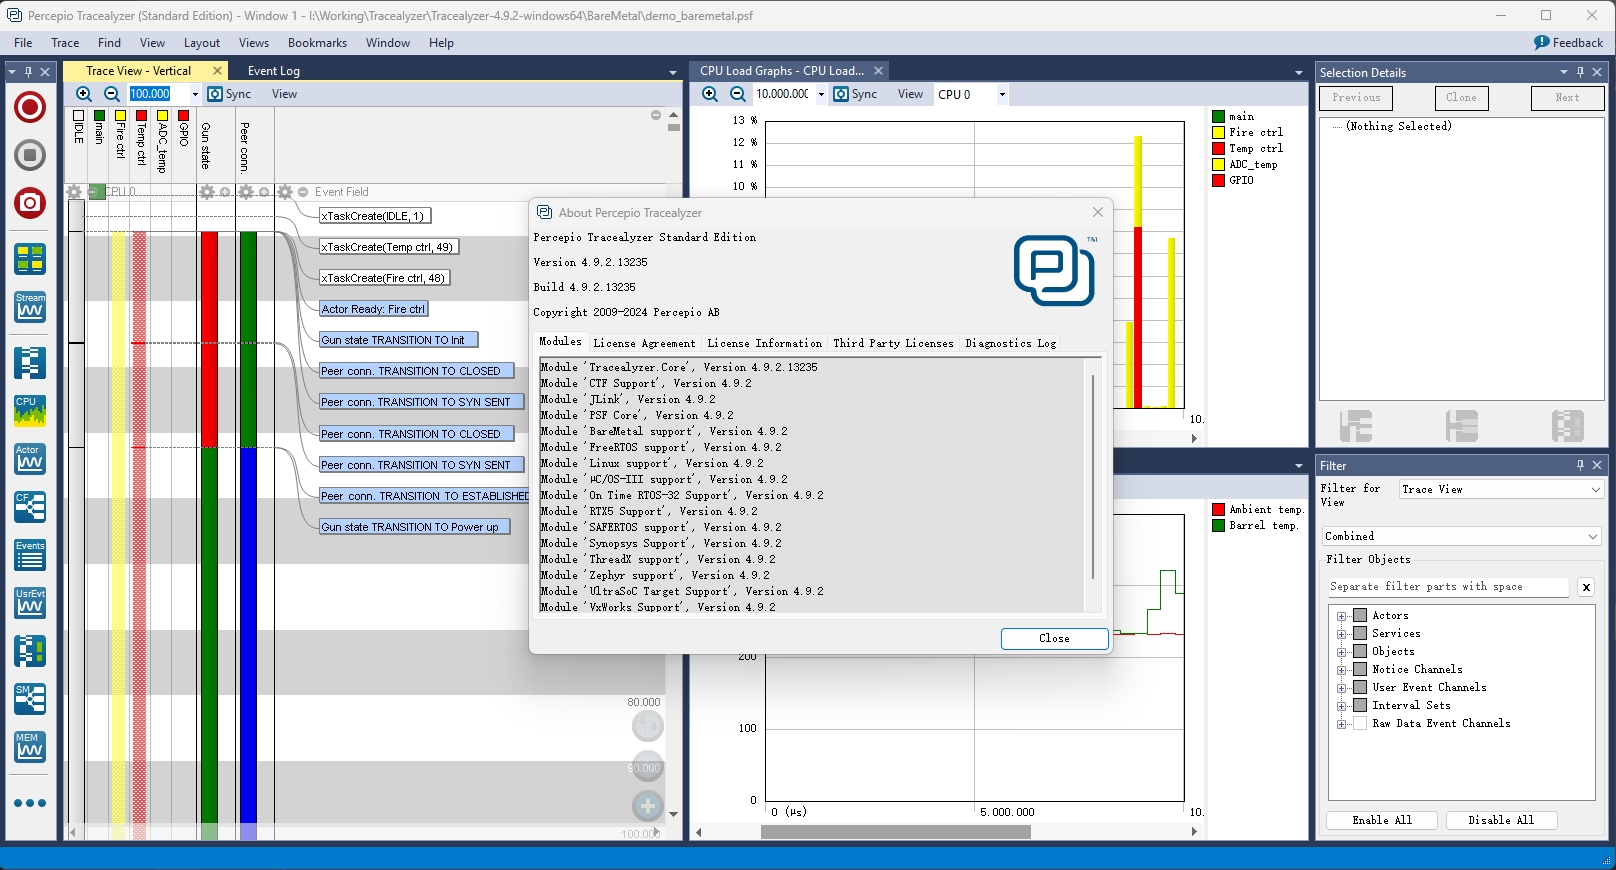1616x870 pixels.
Task: Toggle the main actor checkbox in Trace View
Action: click(99, 116)
